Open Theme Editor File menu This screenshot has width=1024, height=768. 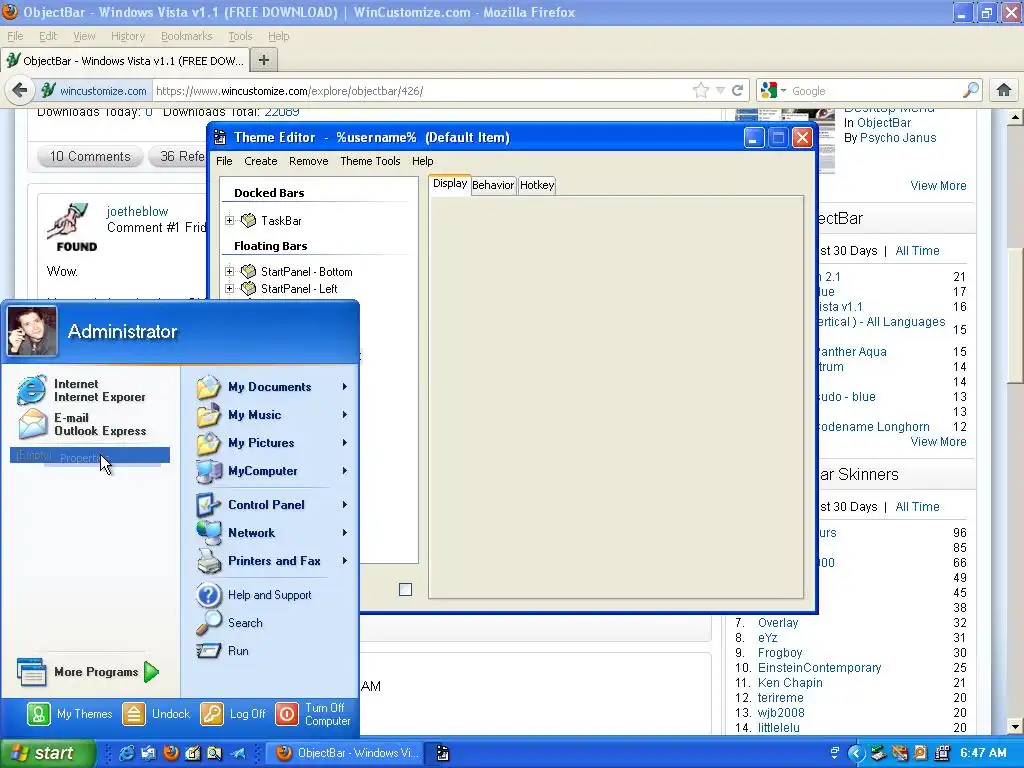click(224, 161)
